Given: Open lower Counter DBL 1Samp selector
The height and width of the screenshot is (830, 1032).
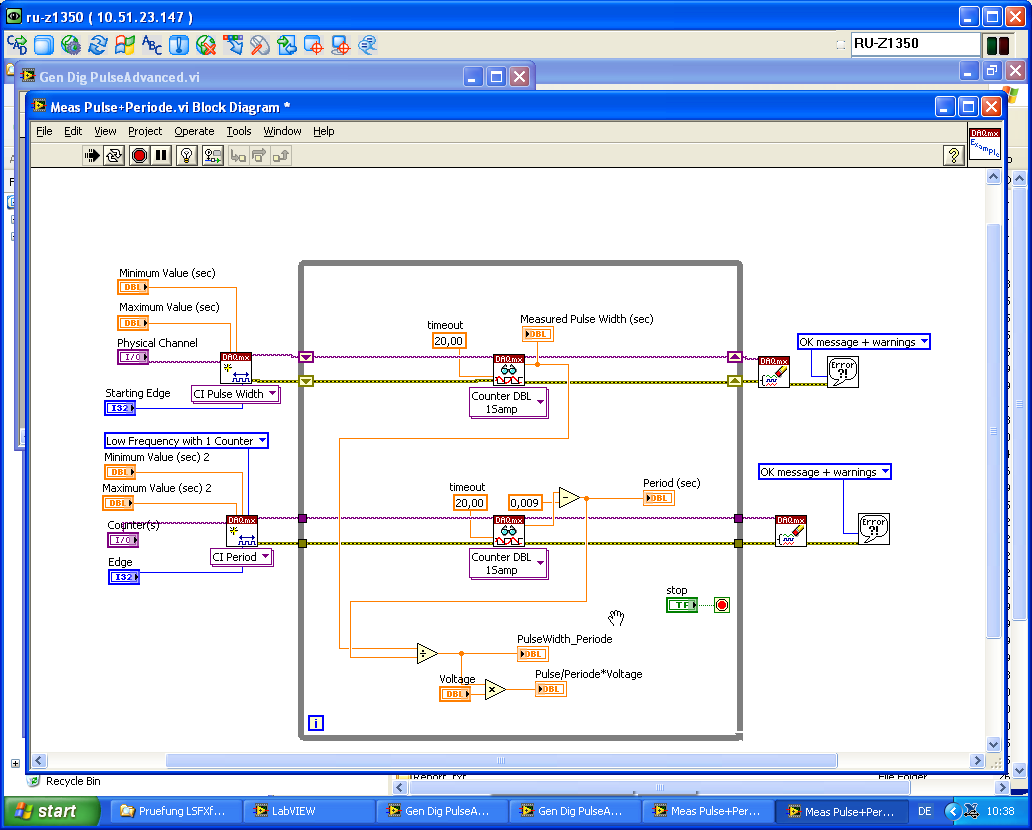Looking at the screenshot, I should (508, 563).
